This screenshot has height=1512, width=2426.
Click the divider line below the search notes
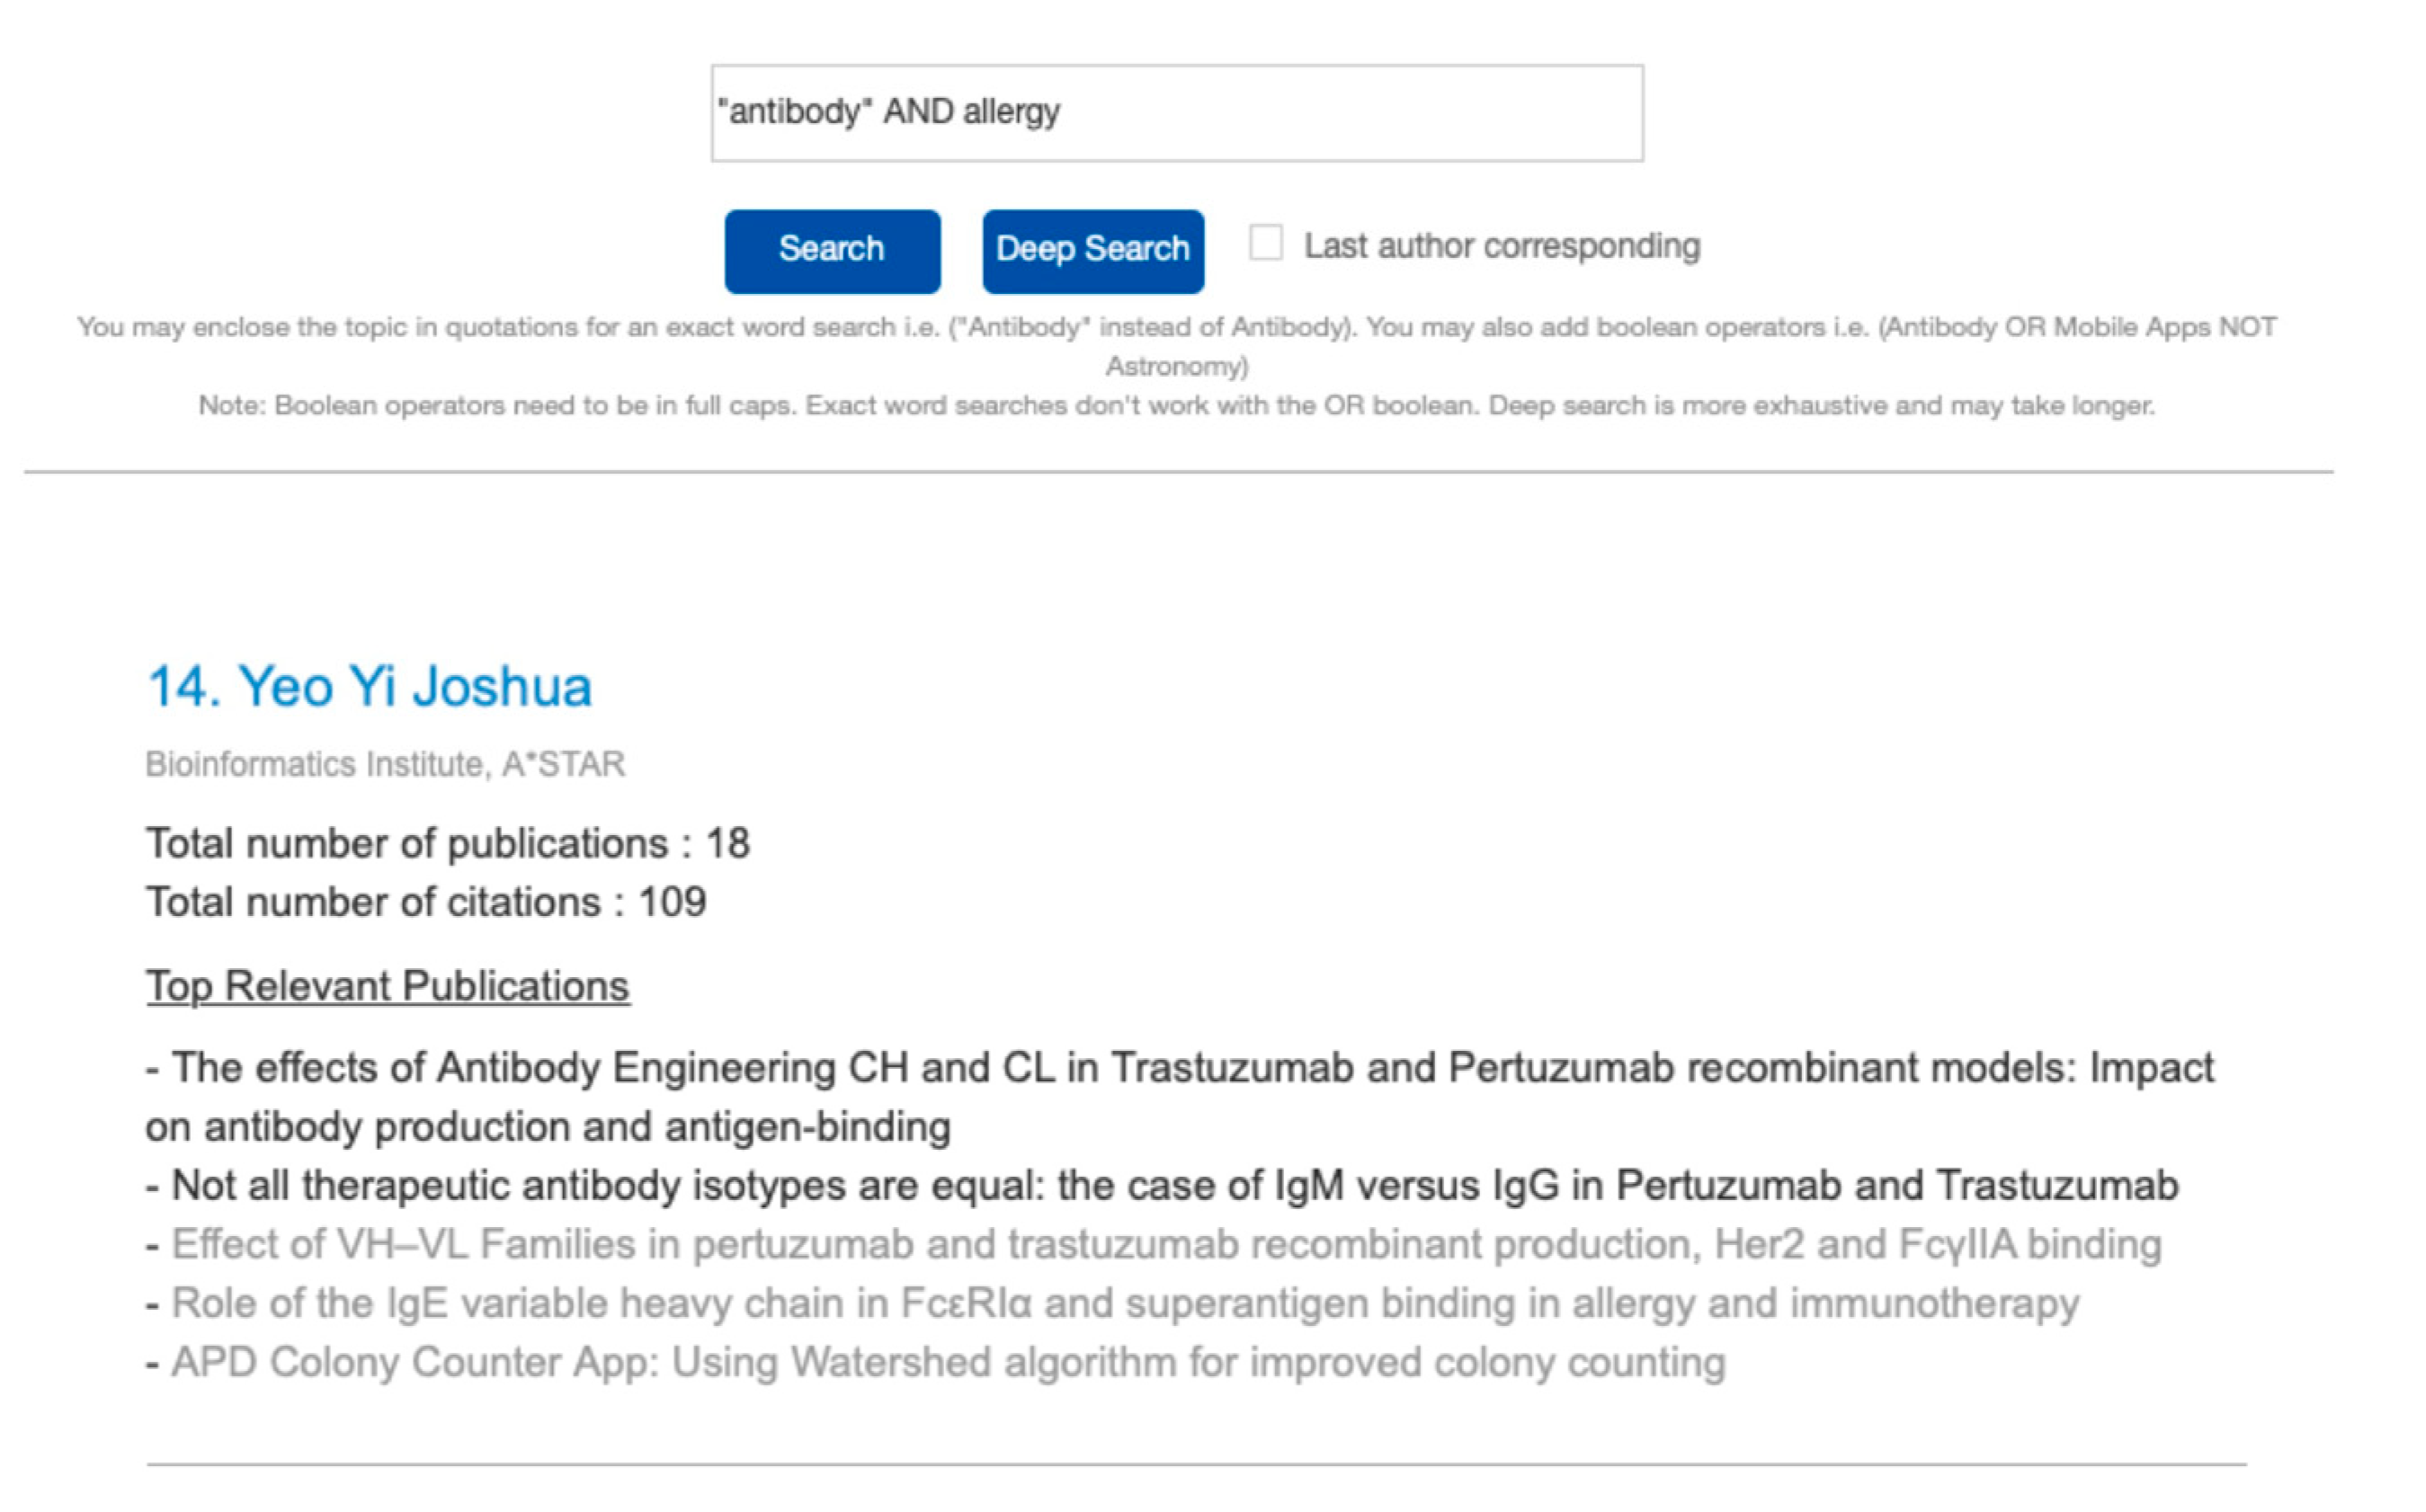coord(1178,471)
